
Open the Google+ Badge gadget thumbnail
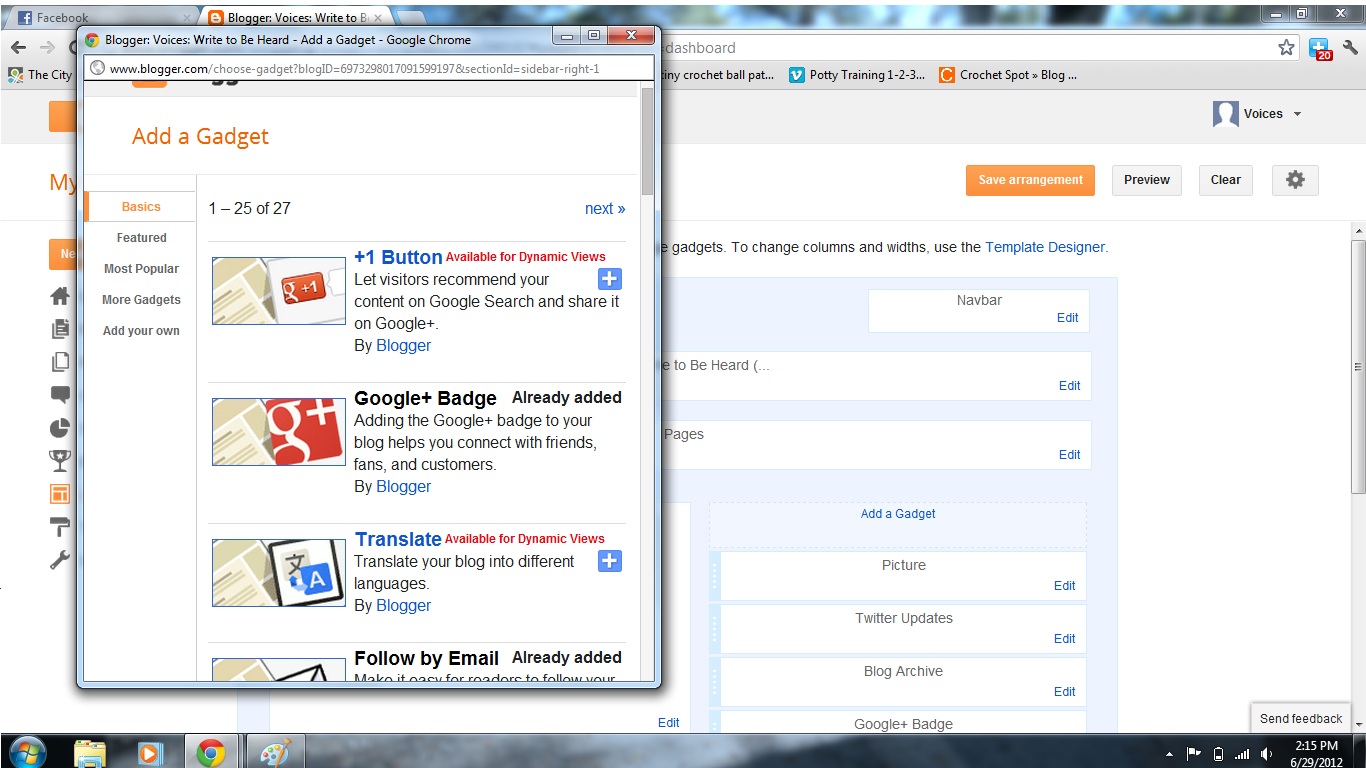click(279, 432)
